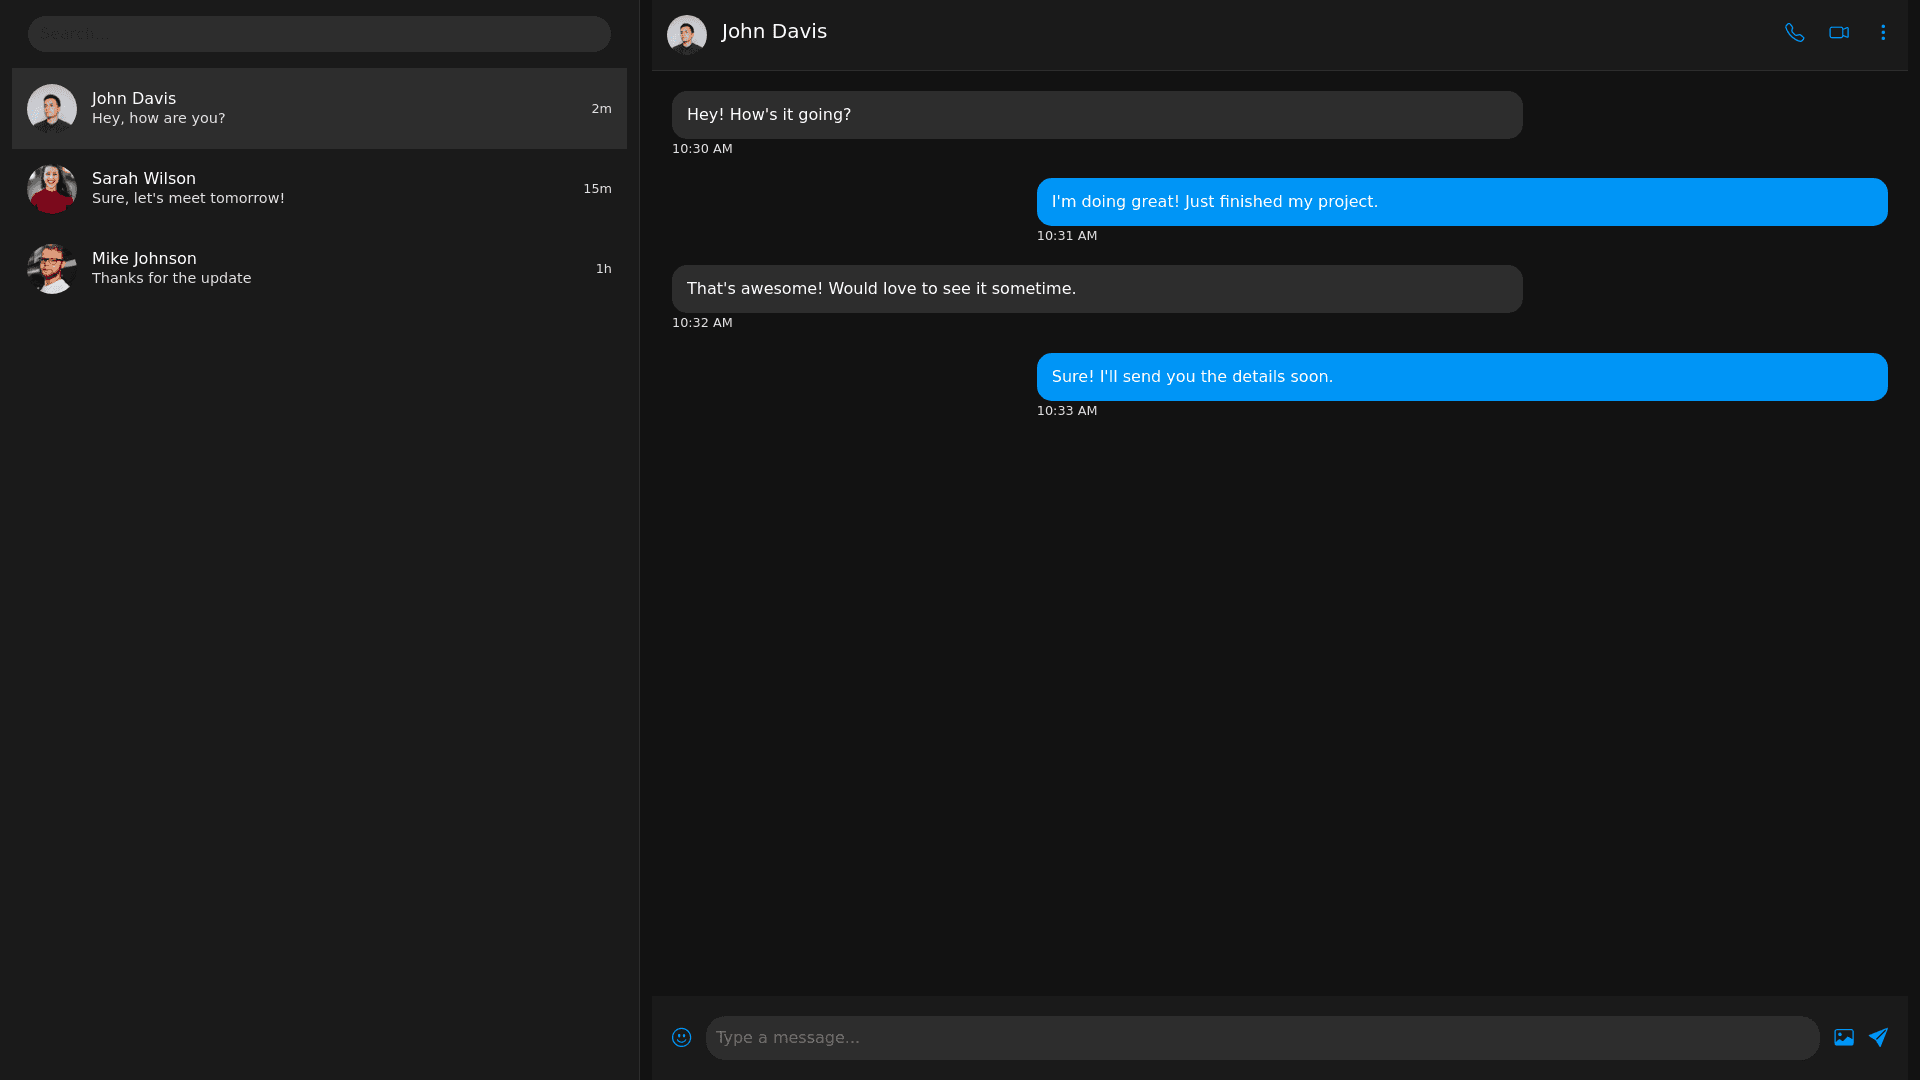Click the John Davis avatar in the chat header
The image size is (1920, 1080).
[x=687, y=35]
